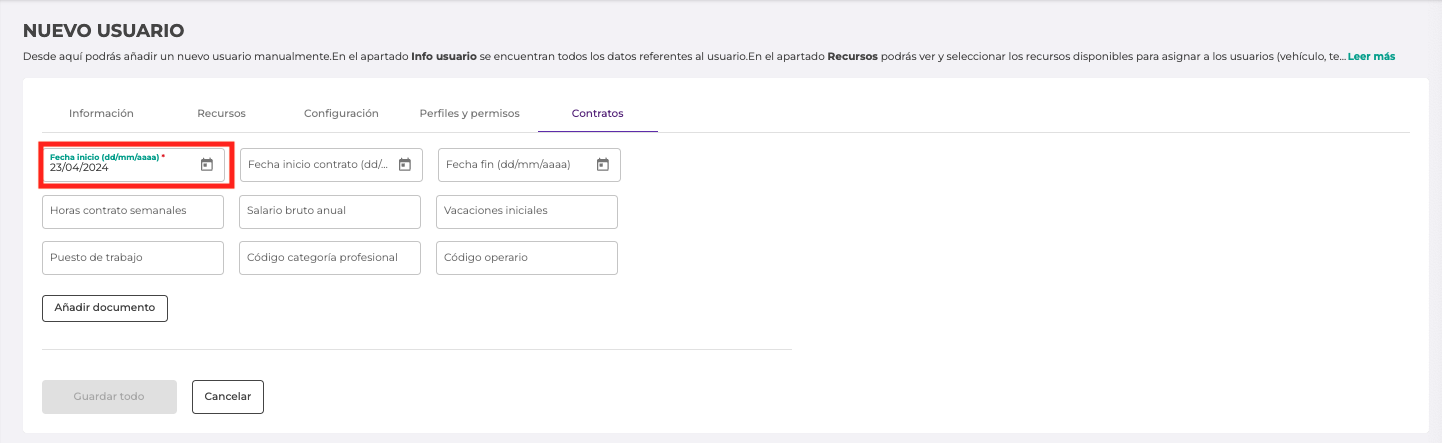Click the Horas contrato semanales field
1442x443 pixels.
click(132, 211)
